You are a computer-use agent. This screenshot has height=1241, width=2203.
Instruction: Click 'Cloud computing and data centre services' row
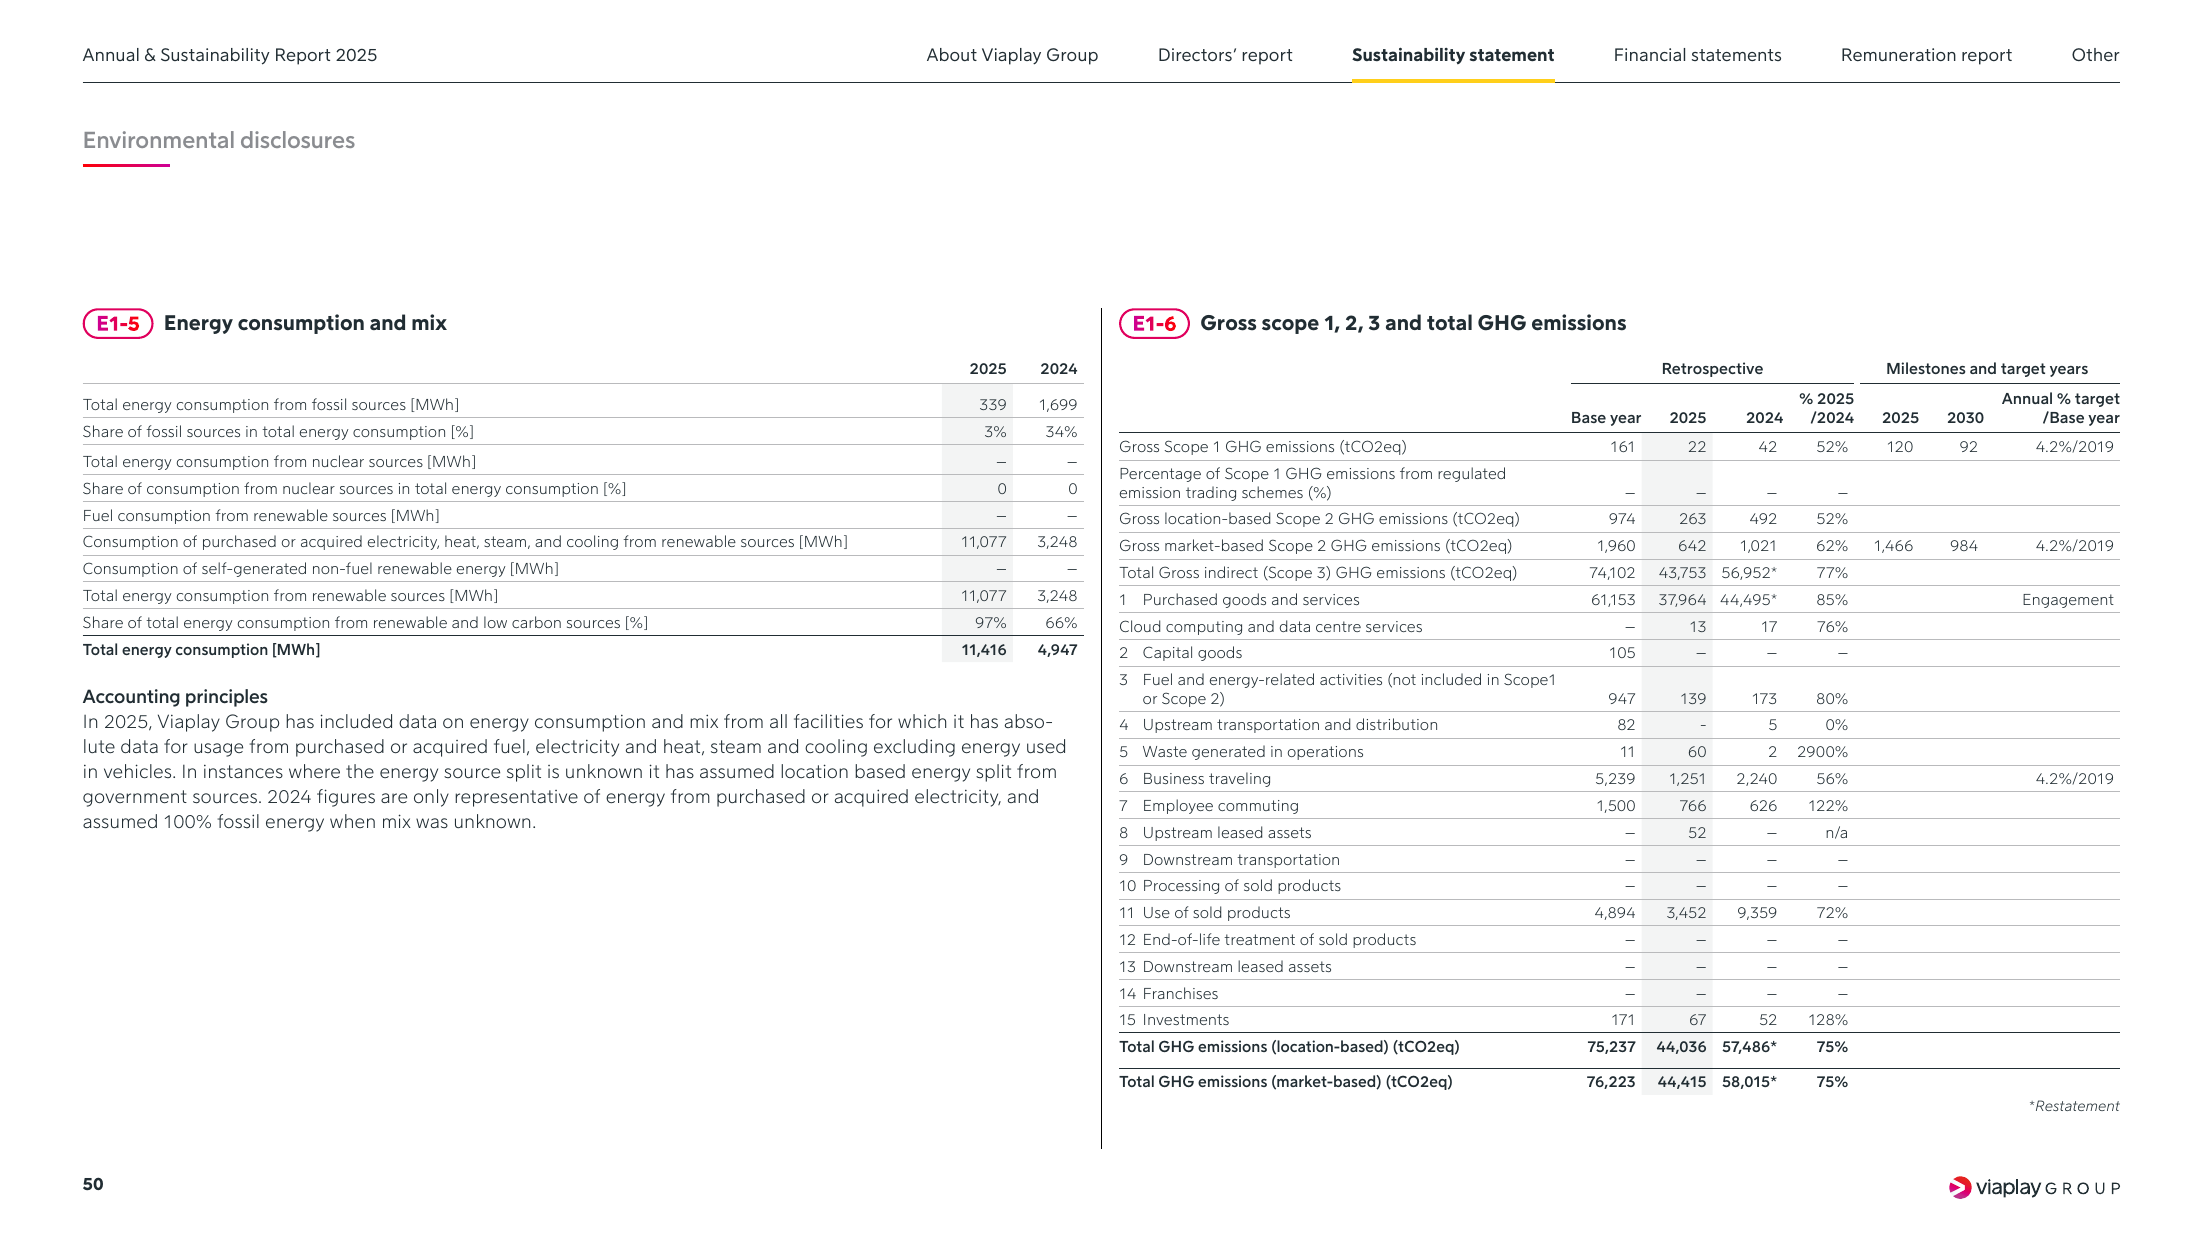(x=1270, y=627)
